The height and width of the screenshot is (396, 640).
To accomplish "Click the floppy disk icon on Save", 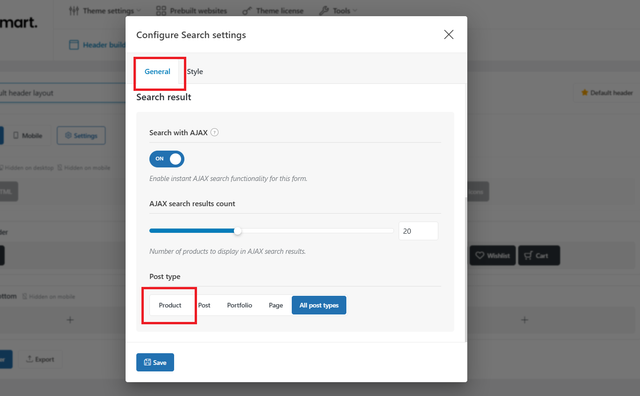I will 147,362.
